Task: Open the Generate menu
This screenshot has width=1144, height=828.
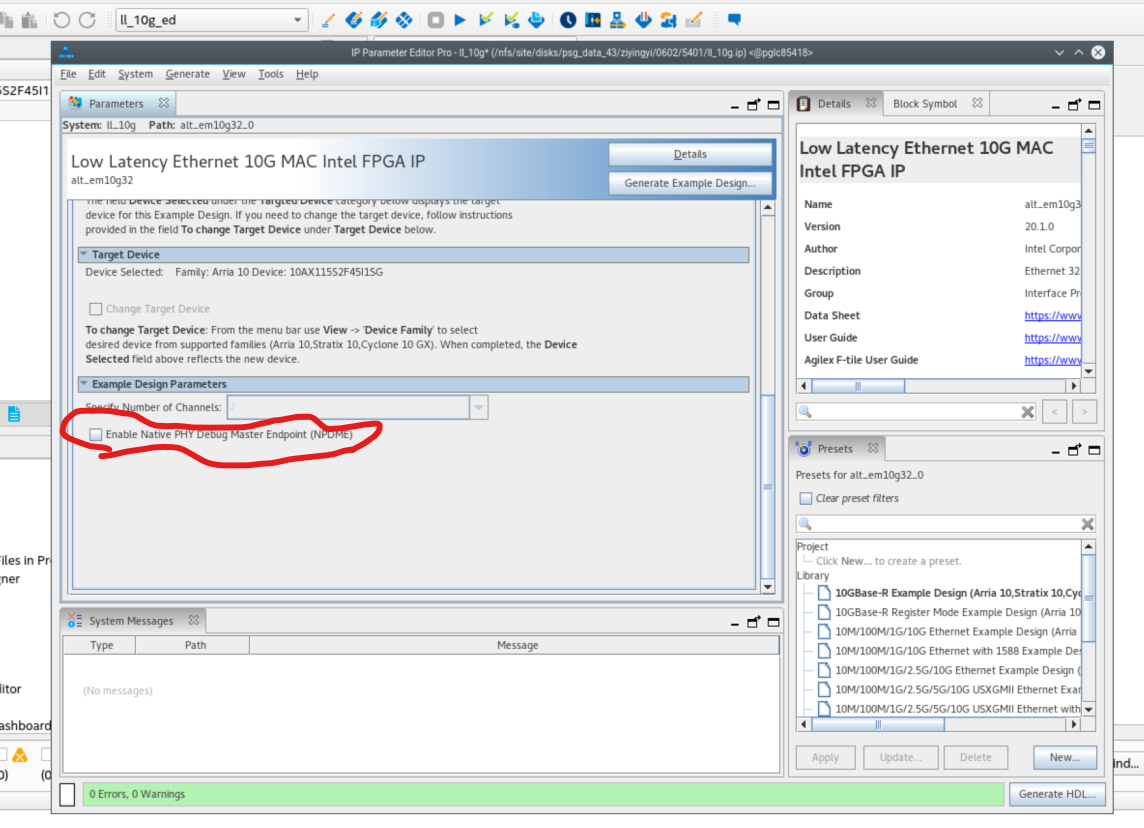Action: (x=188, y=74)
